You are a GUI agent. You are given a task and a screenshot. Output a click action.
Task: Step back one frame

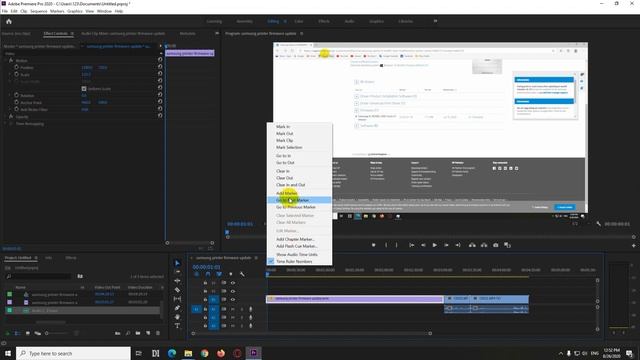tap(423, 245)
